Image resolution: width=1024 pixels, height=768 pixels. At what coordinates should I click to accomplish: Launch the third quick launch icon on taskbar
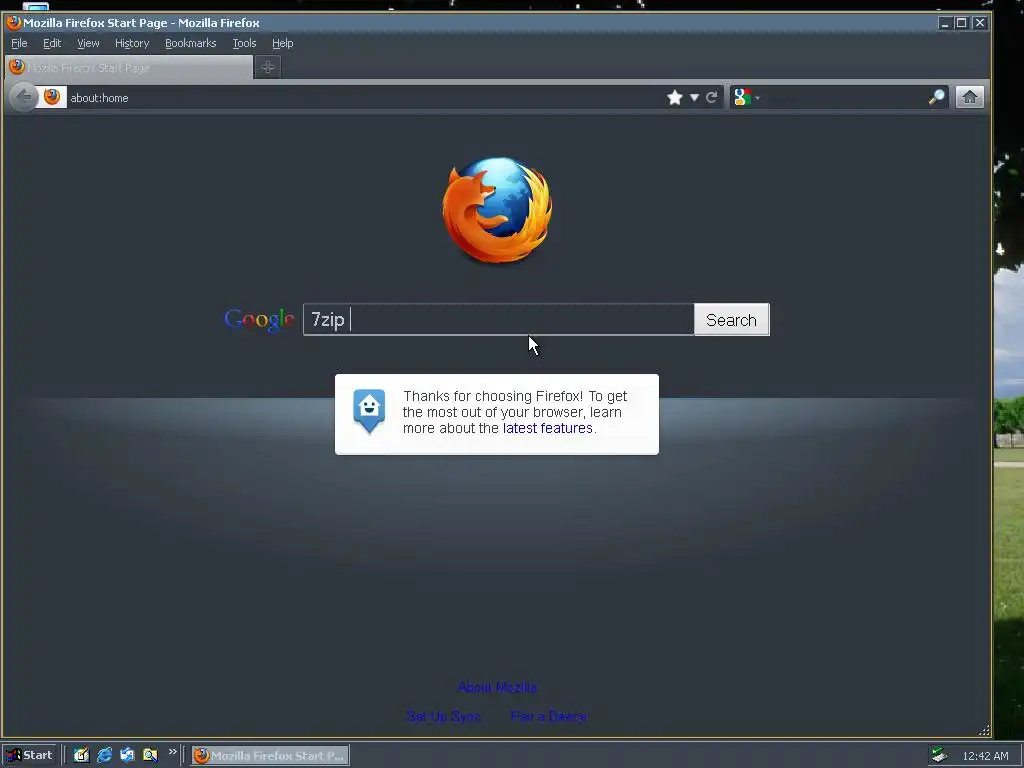[x=127, y=755]
